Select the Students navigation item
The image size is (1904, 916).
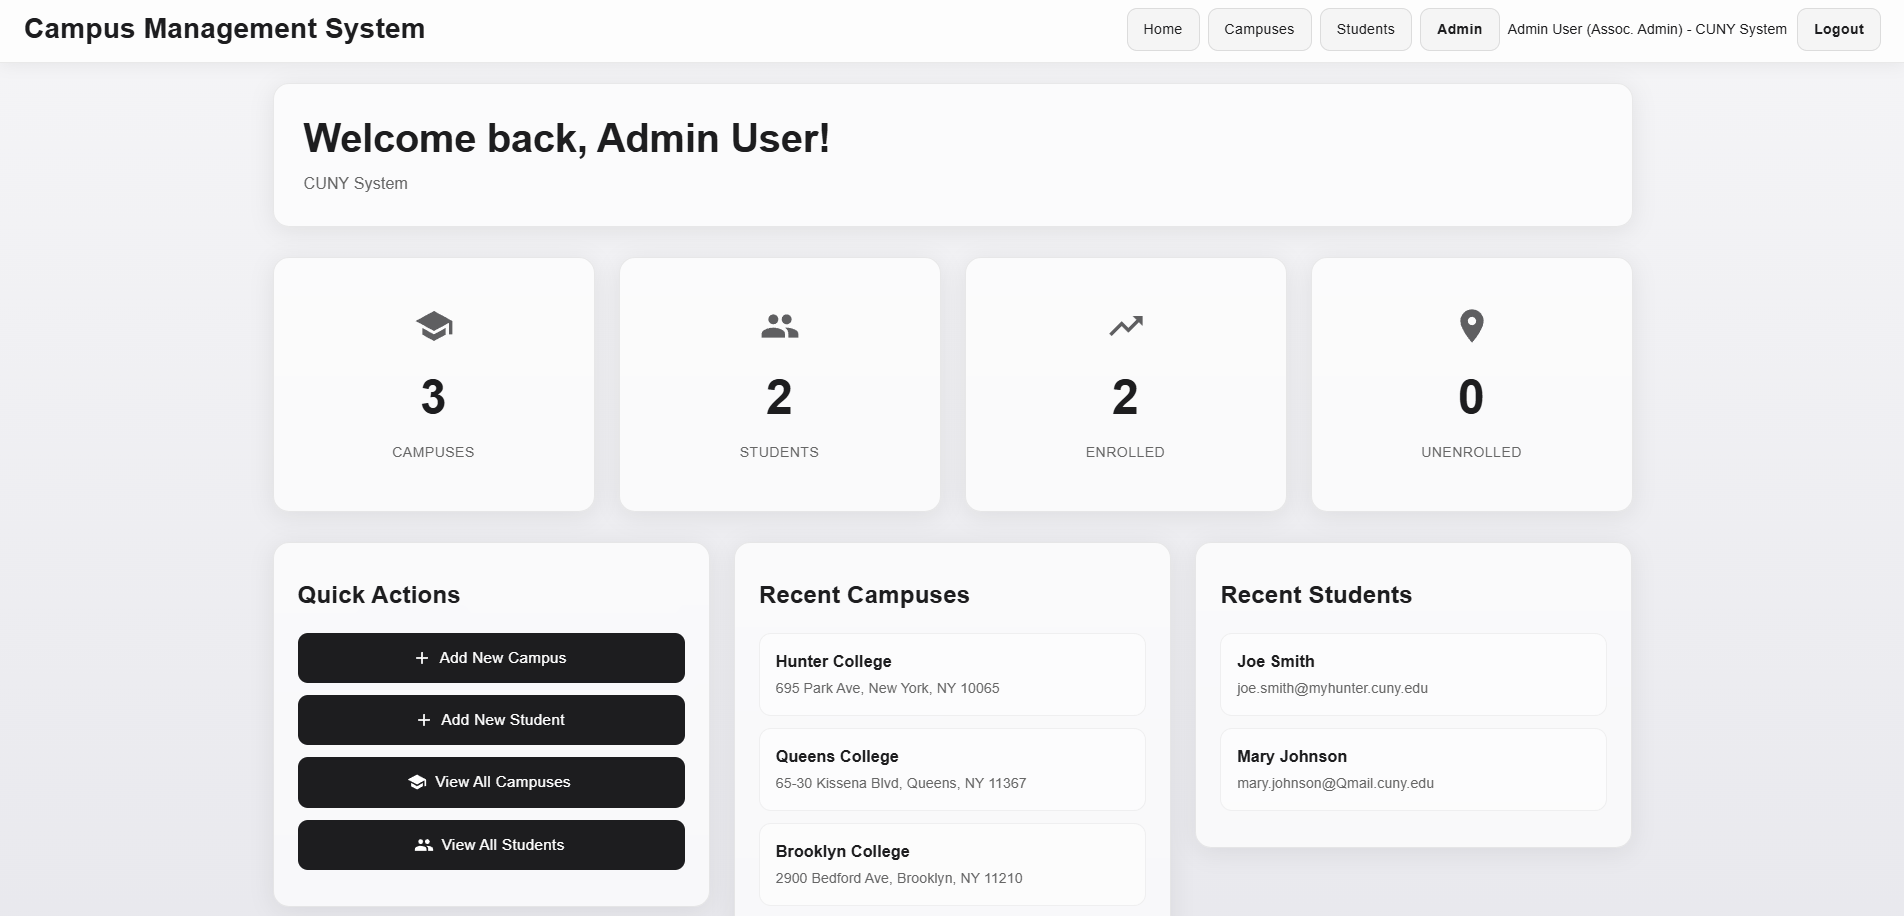[x=1365, y=29]
